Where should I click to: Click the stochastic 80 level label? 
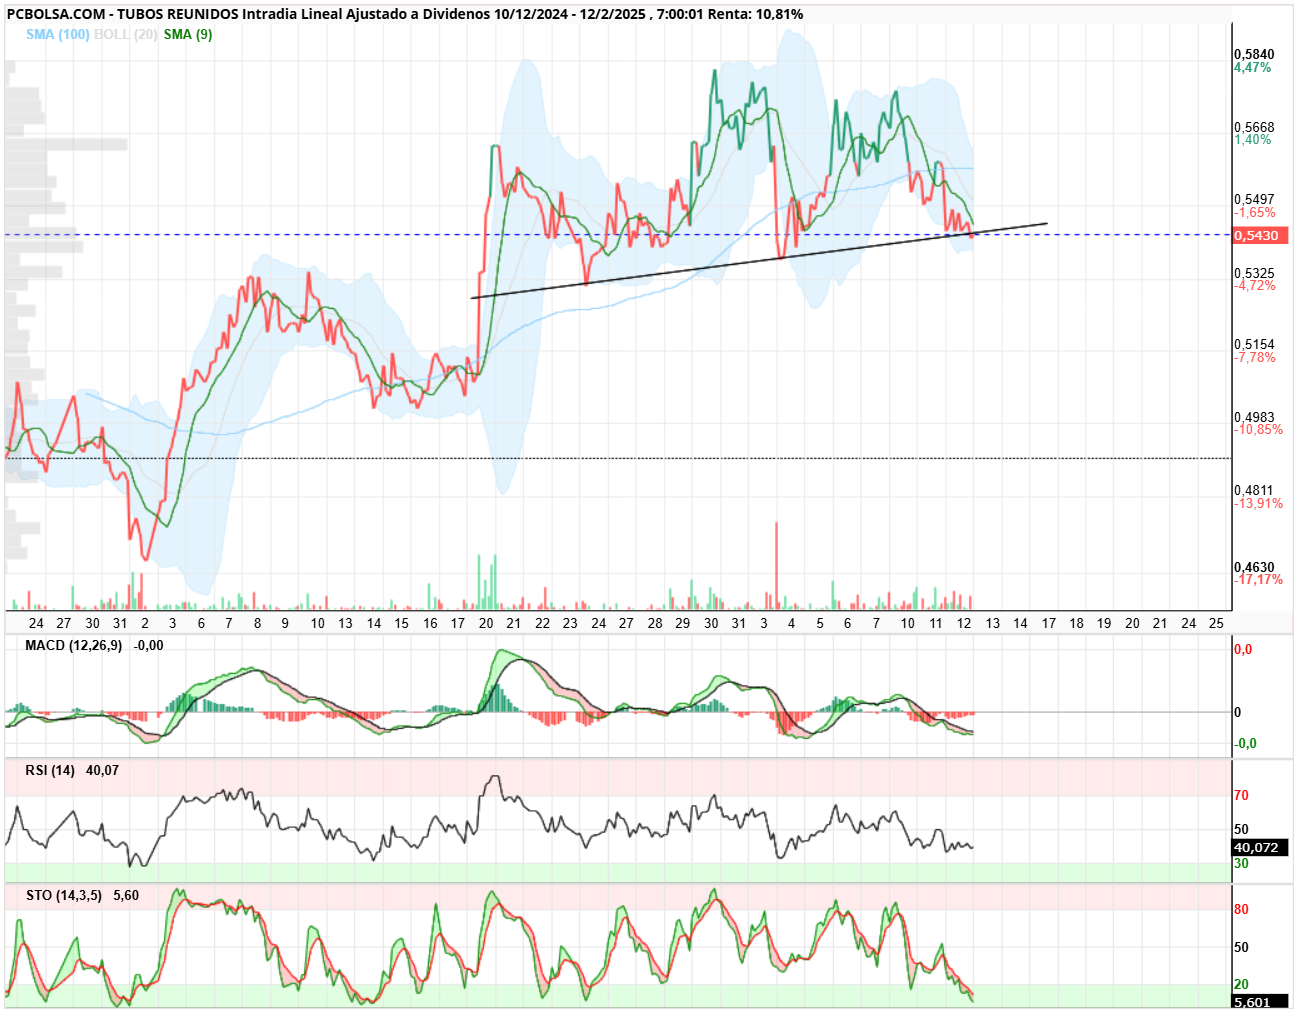1241,910
